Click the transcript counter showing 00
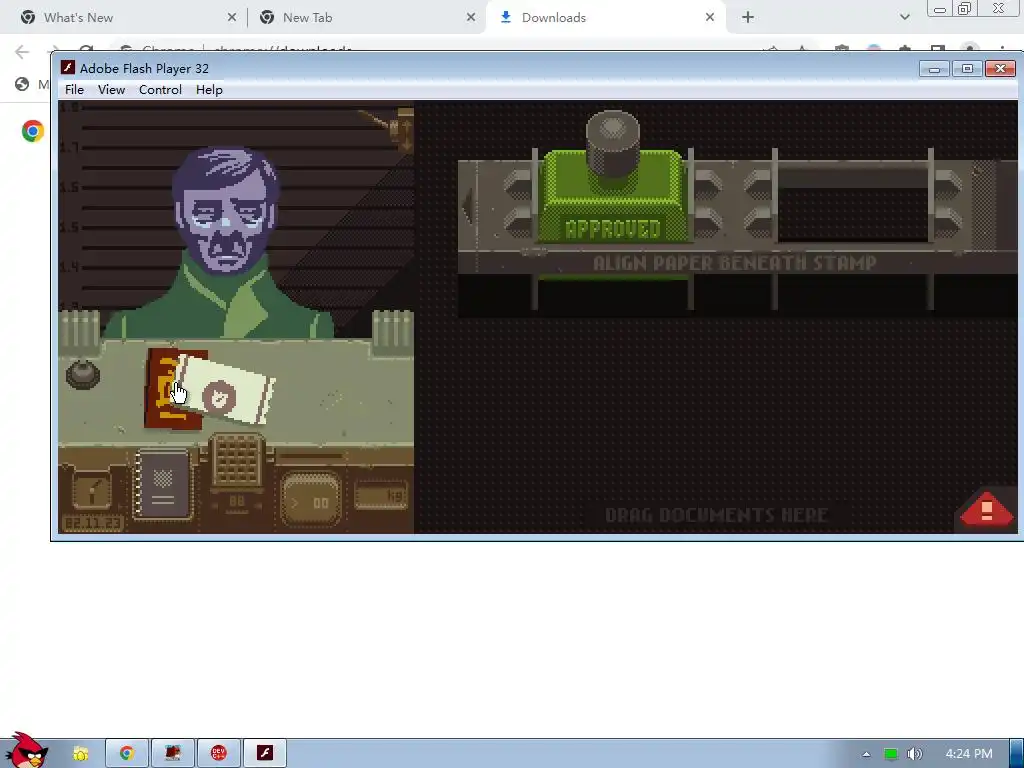Viewport: 1024px width, 768px height. [x=311, y=501]
